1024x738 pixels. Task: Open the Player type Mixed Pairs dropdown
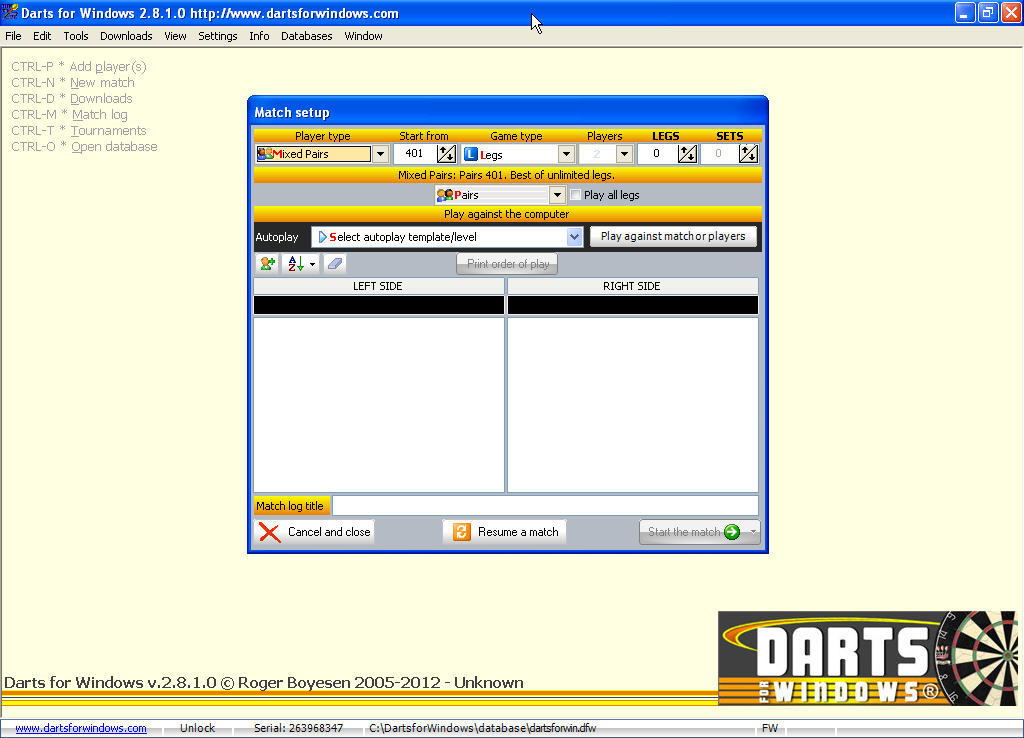pyautogui.click(x=380, y=154)
